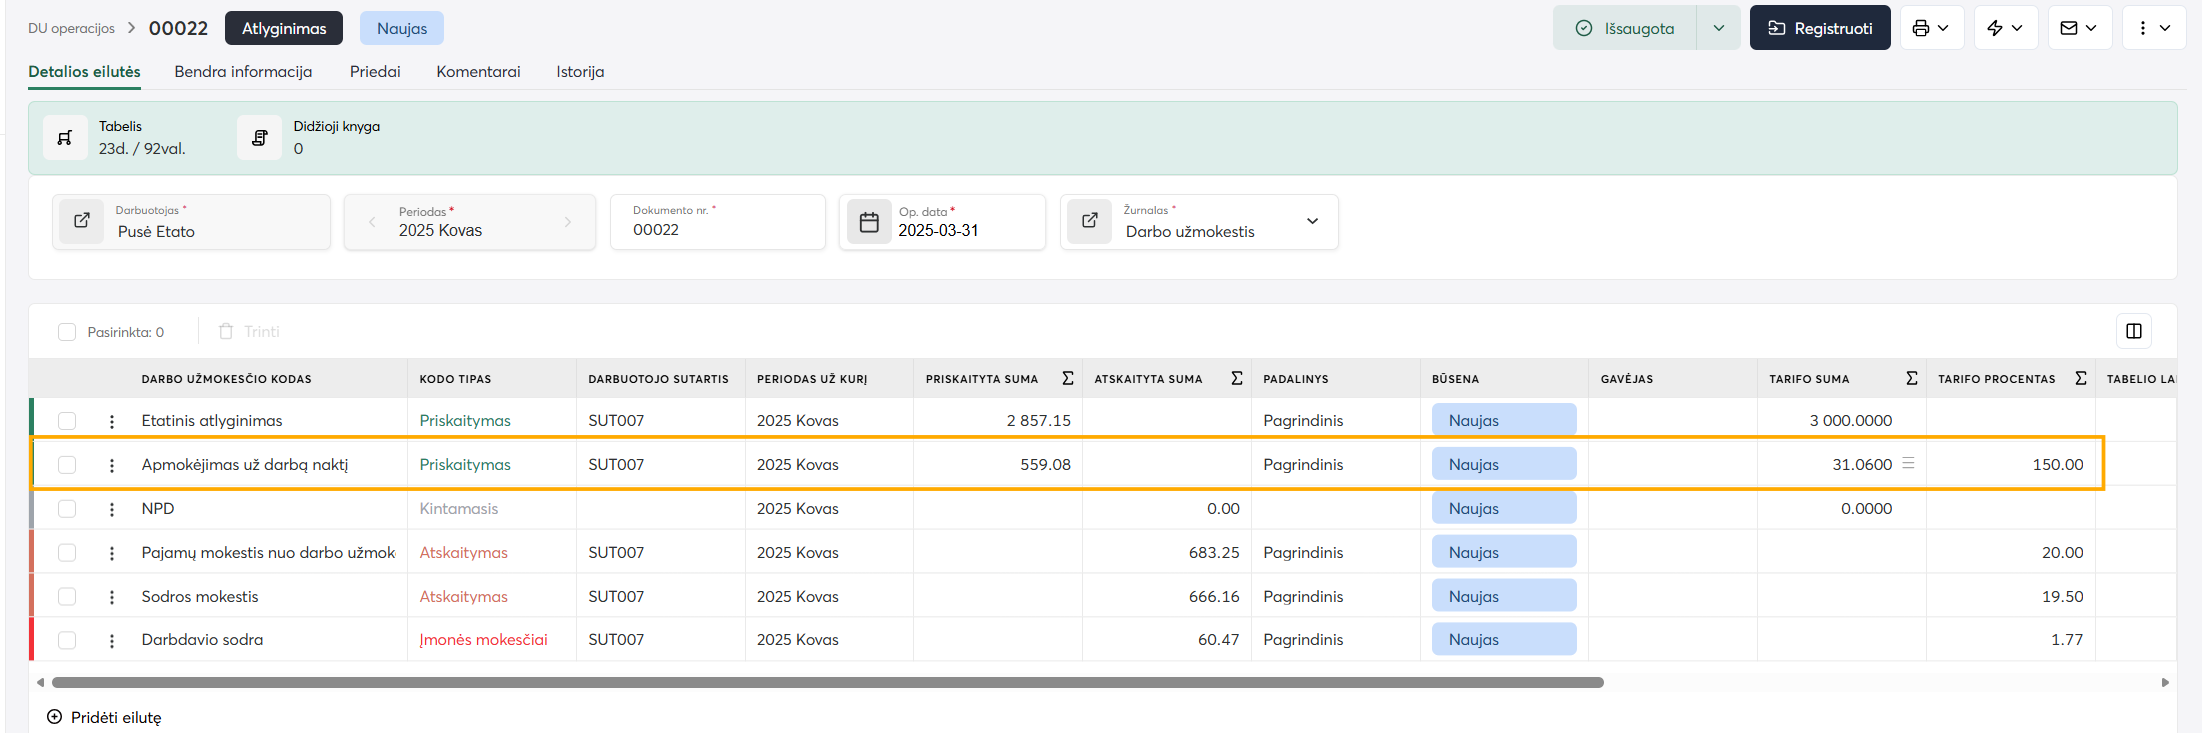The width and height of the screenshot is (2202, 733).
Task: Open Darbuotojas external link icon
Action: point(82,221)
